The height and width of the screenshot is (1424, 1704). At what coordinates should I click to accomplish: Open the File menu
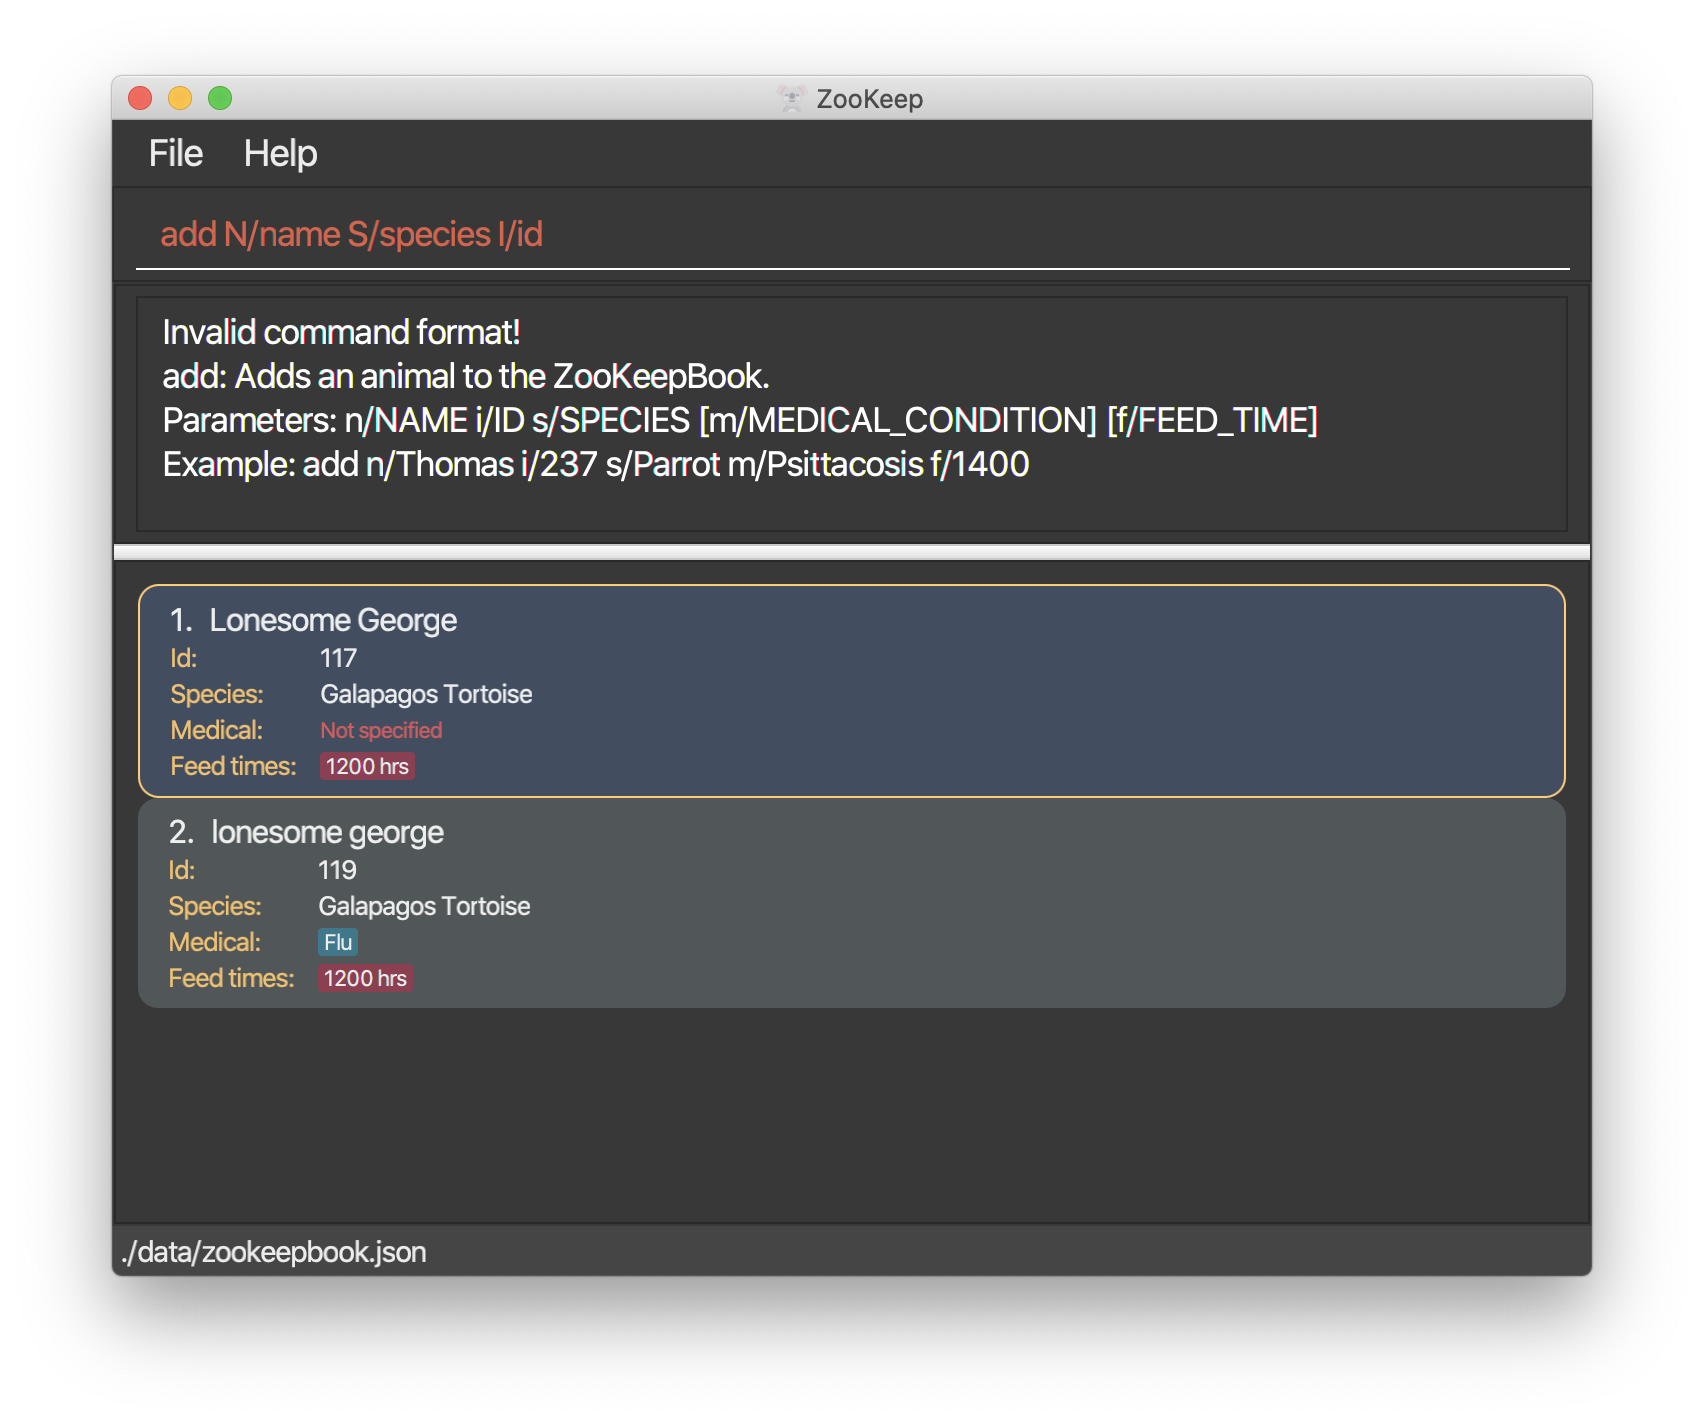[176, 154]
